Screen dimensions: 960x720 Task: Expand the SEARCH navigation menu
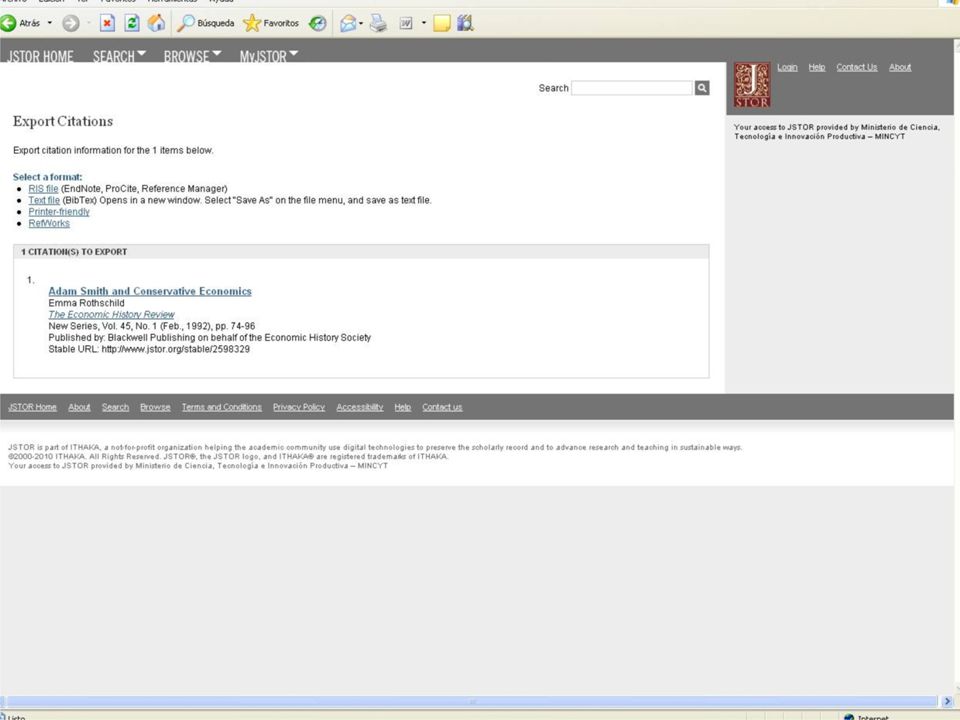[119, 56]
